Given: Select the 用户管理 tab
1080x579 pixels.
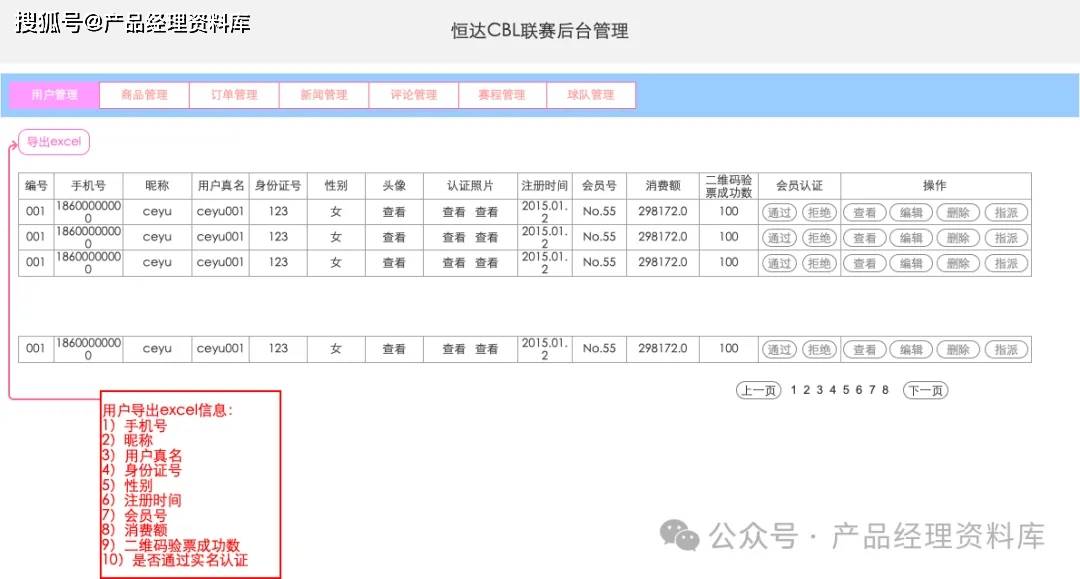Looking at the screenshot, I should (x=54, y=94).
